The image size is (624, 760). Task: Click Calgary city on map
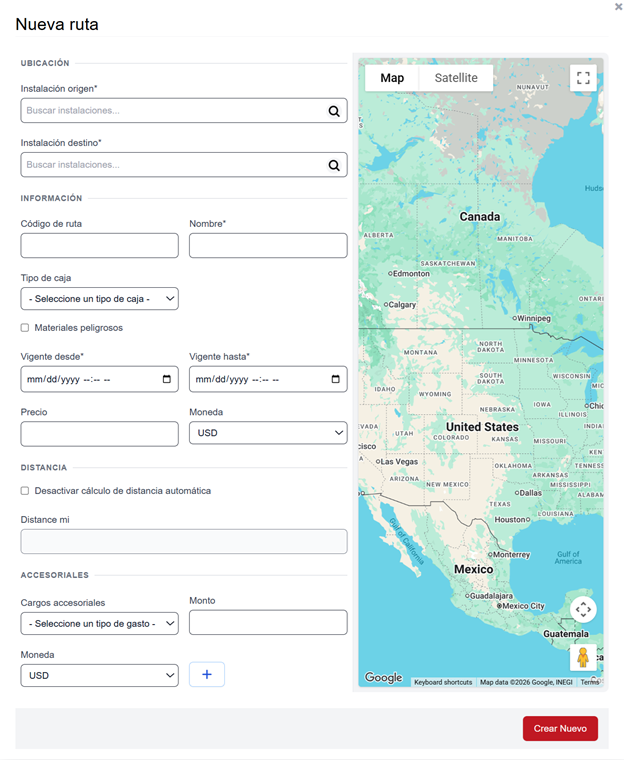(400, 305)
